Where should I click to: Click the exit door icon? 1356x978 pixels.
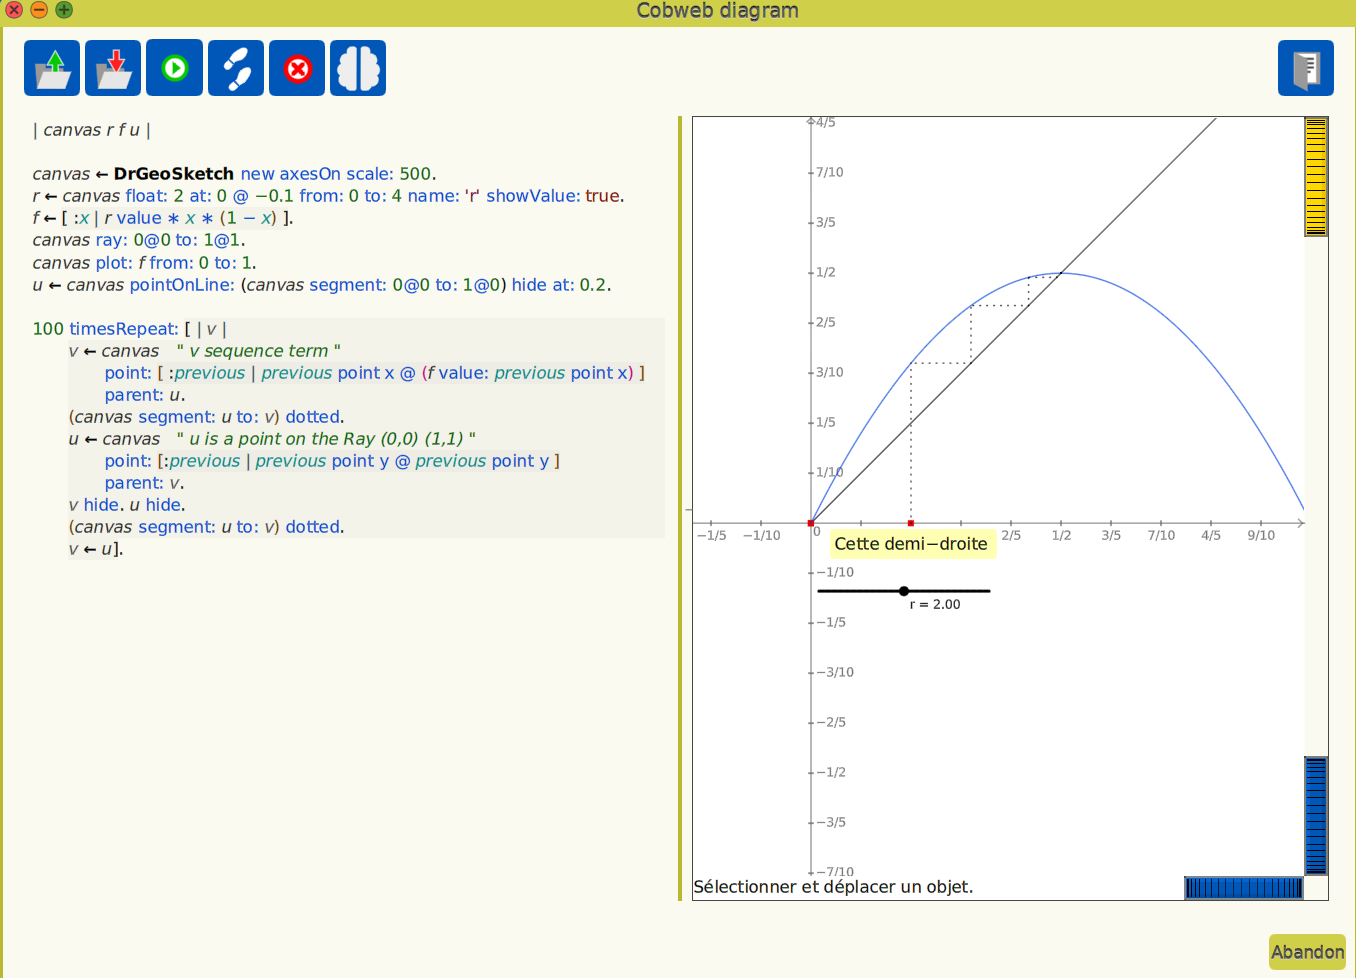click(1306, 68)
